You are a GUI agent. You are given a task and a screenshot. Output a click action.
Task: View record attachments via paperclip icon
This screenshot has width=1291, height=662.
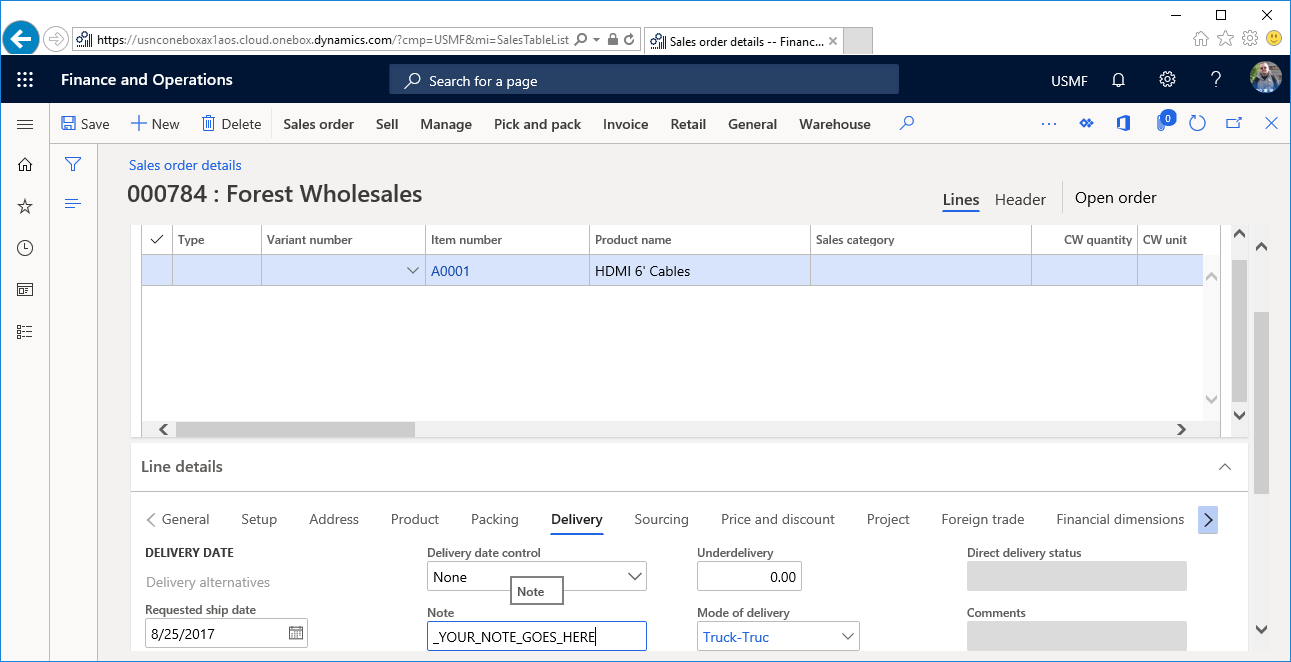pos(1161,122)
